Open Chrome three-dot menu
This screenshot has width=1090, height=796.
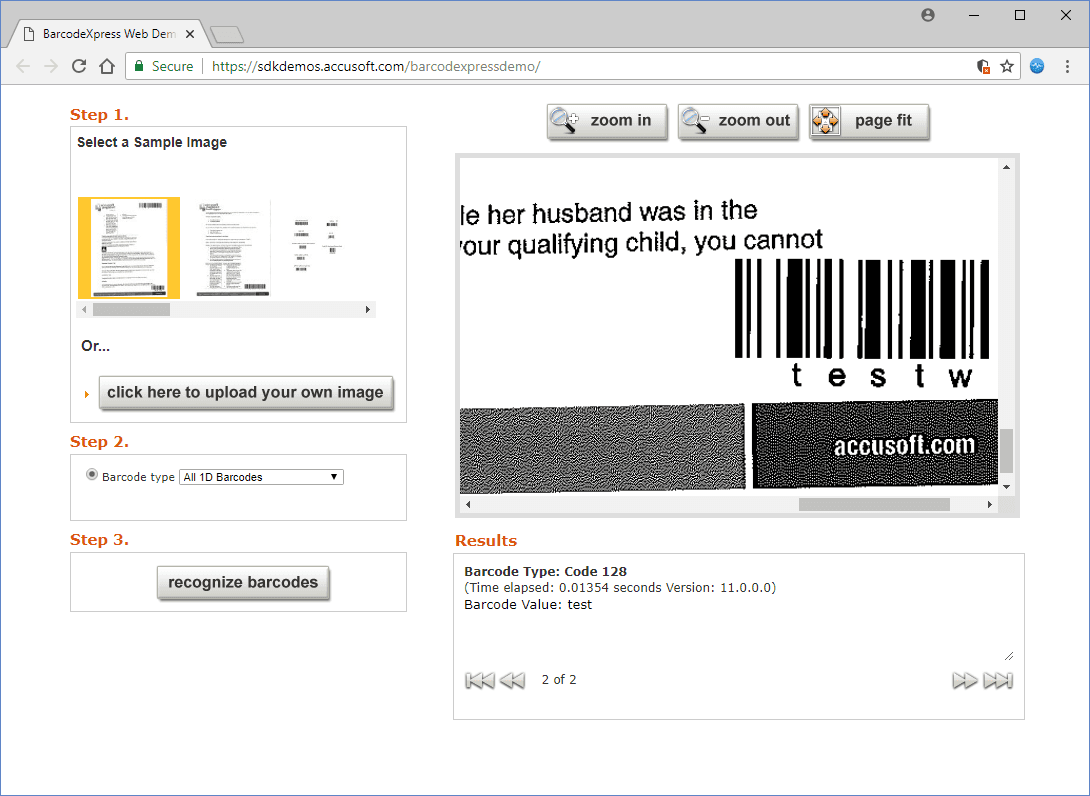tap(1067, 66)
